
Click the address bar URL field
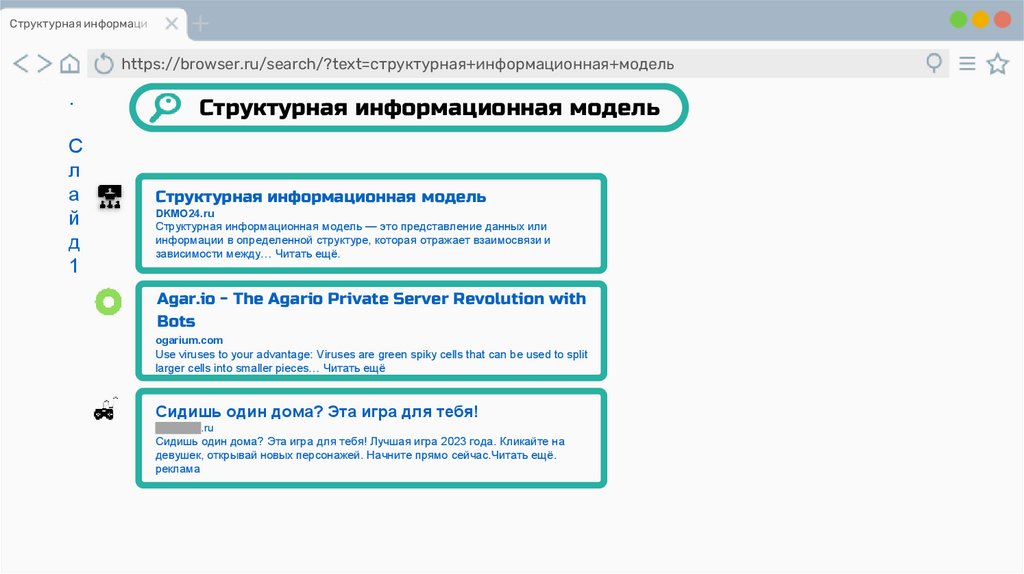click(517, 64)
